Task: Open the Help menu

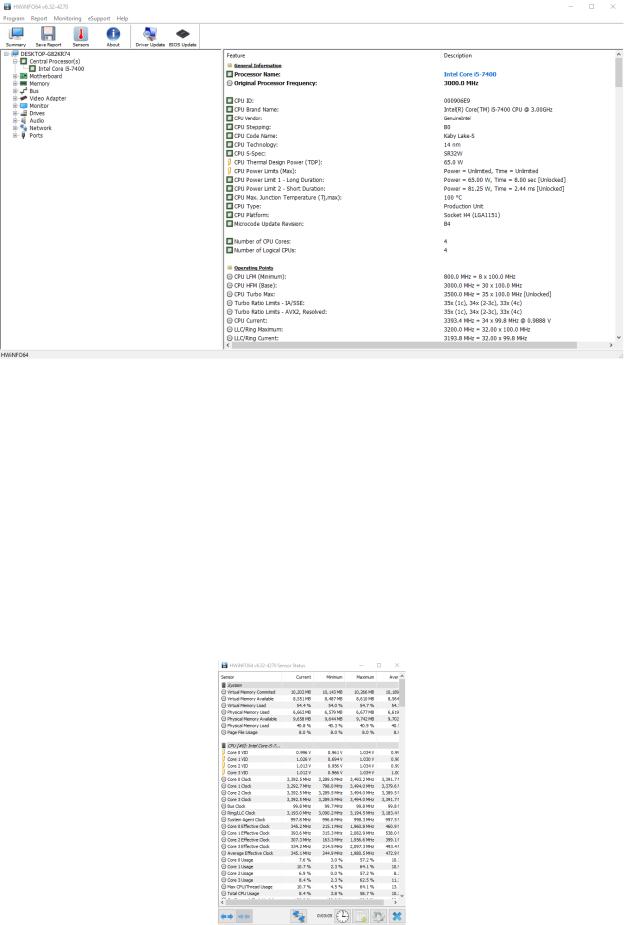Action: (x=122, y=18)
